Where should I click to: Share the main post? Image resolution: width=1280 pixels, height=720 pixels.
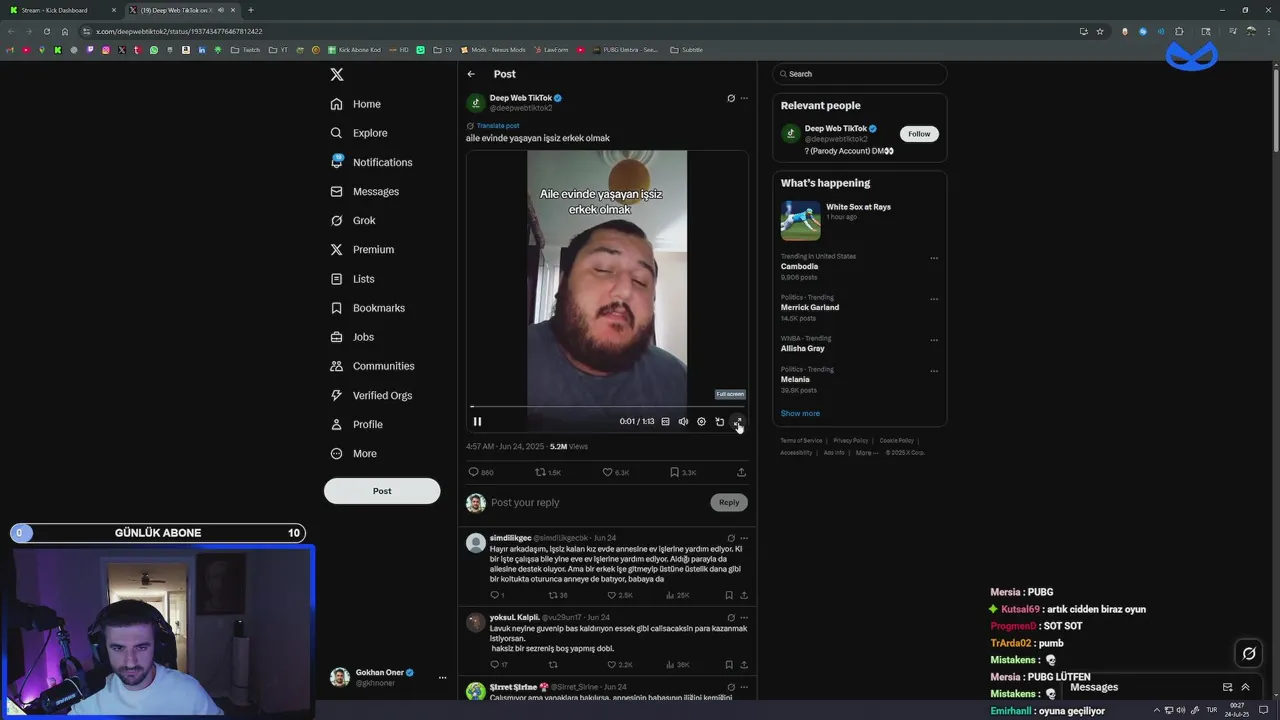pos(741,472)
